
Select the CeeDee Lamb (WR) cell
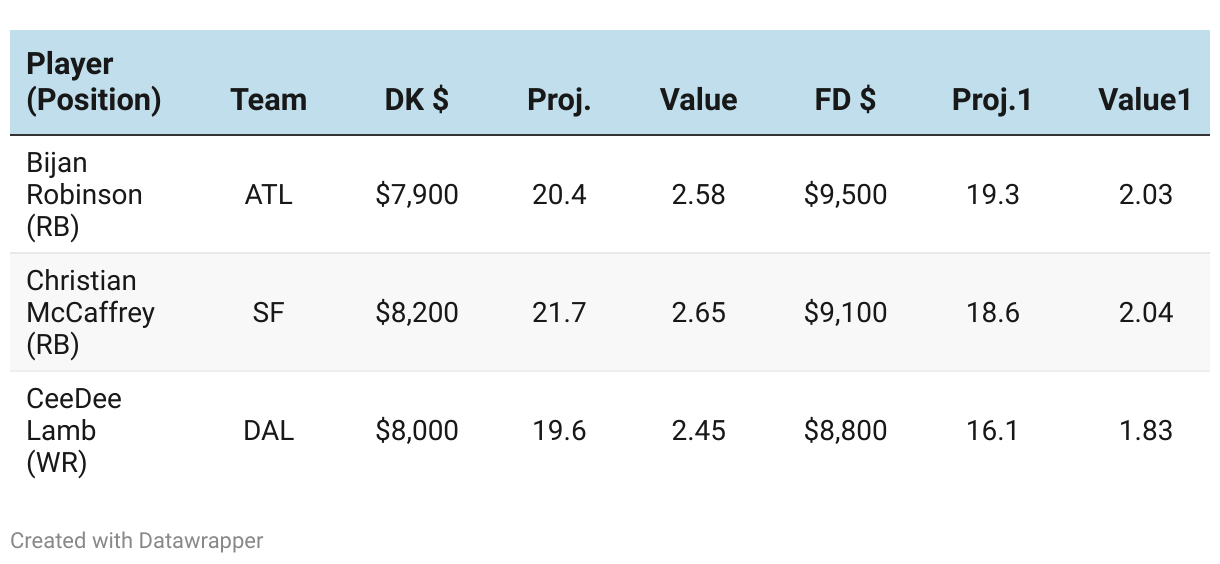coord(74,430)
